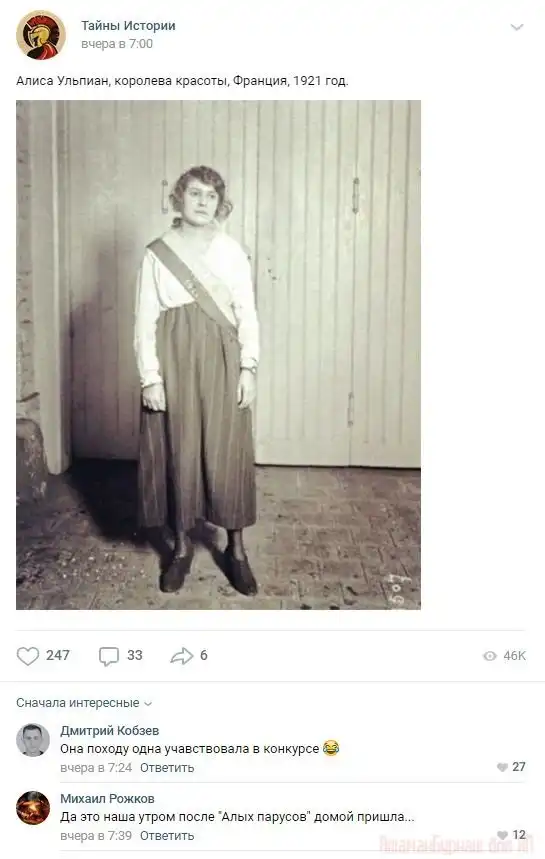Open Михаил Рожков's profile avatar
The image size is (545, 859).
(x=33, y=808)
